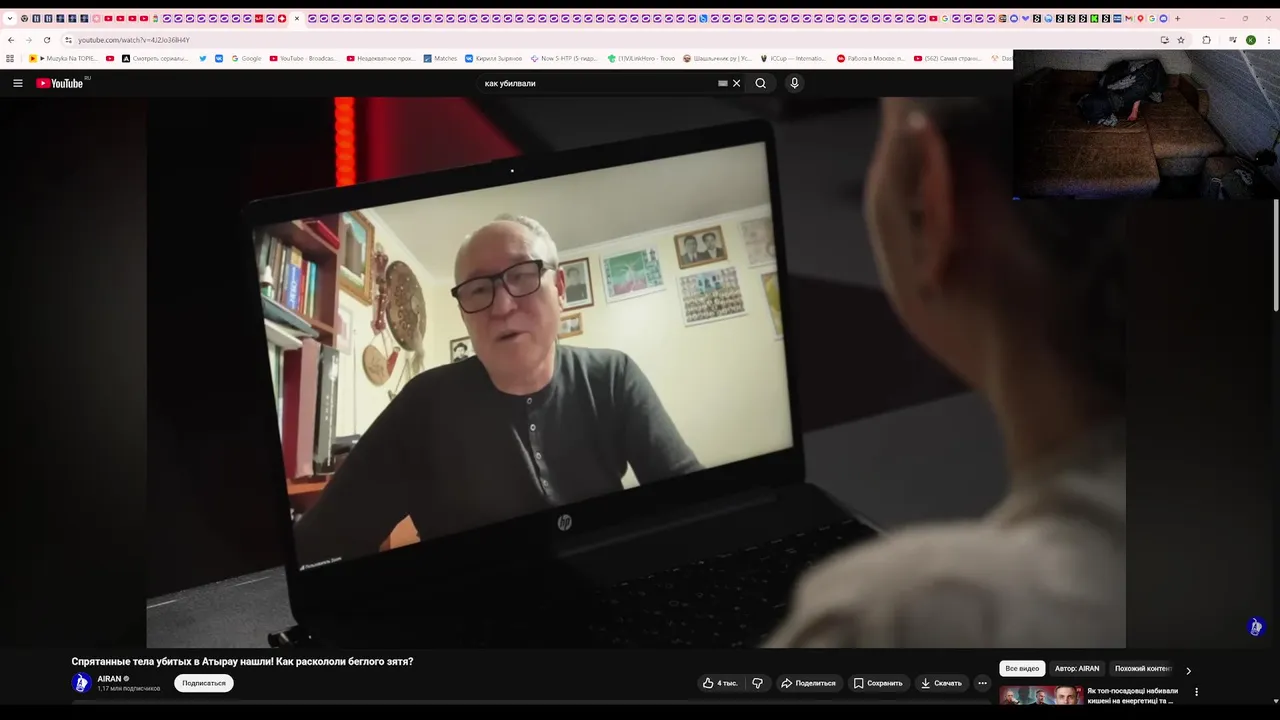The image size is (1280, 720).
Task: Open the '(1)VLinkHero - Trovo' bookmark
Action: [x=641, y=59]
